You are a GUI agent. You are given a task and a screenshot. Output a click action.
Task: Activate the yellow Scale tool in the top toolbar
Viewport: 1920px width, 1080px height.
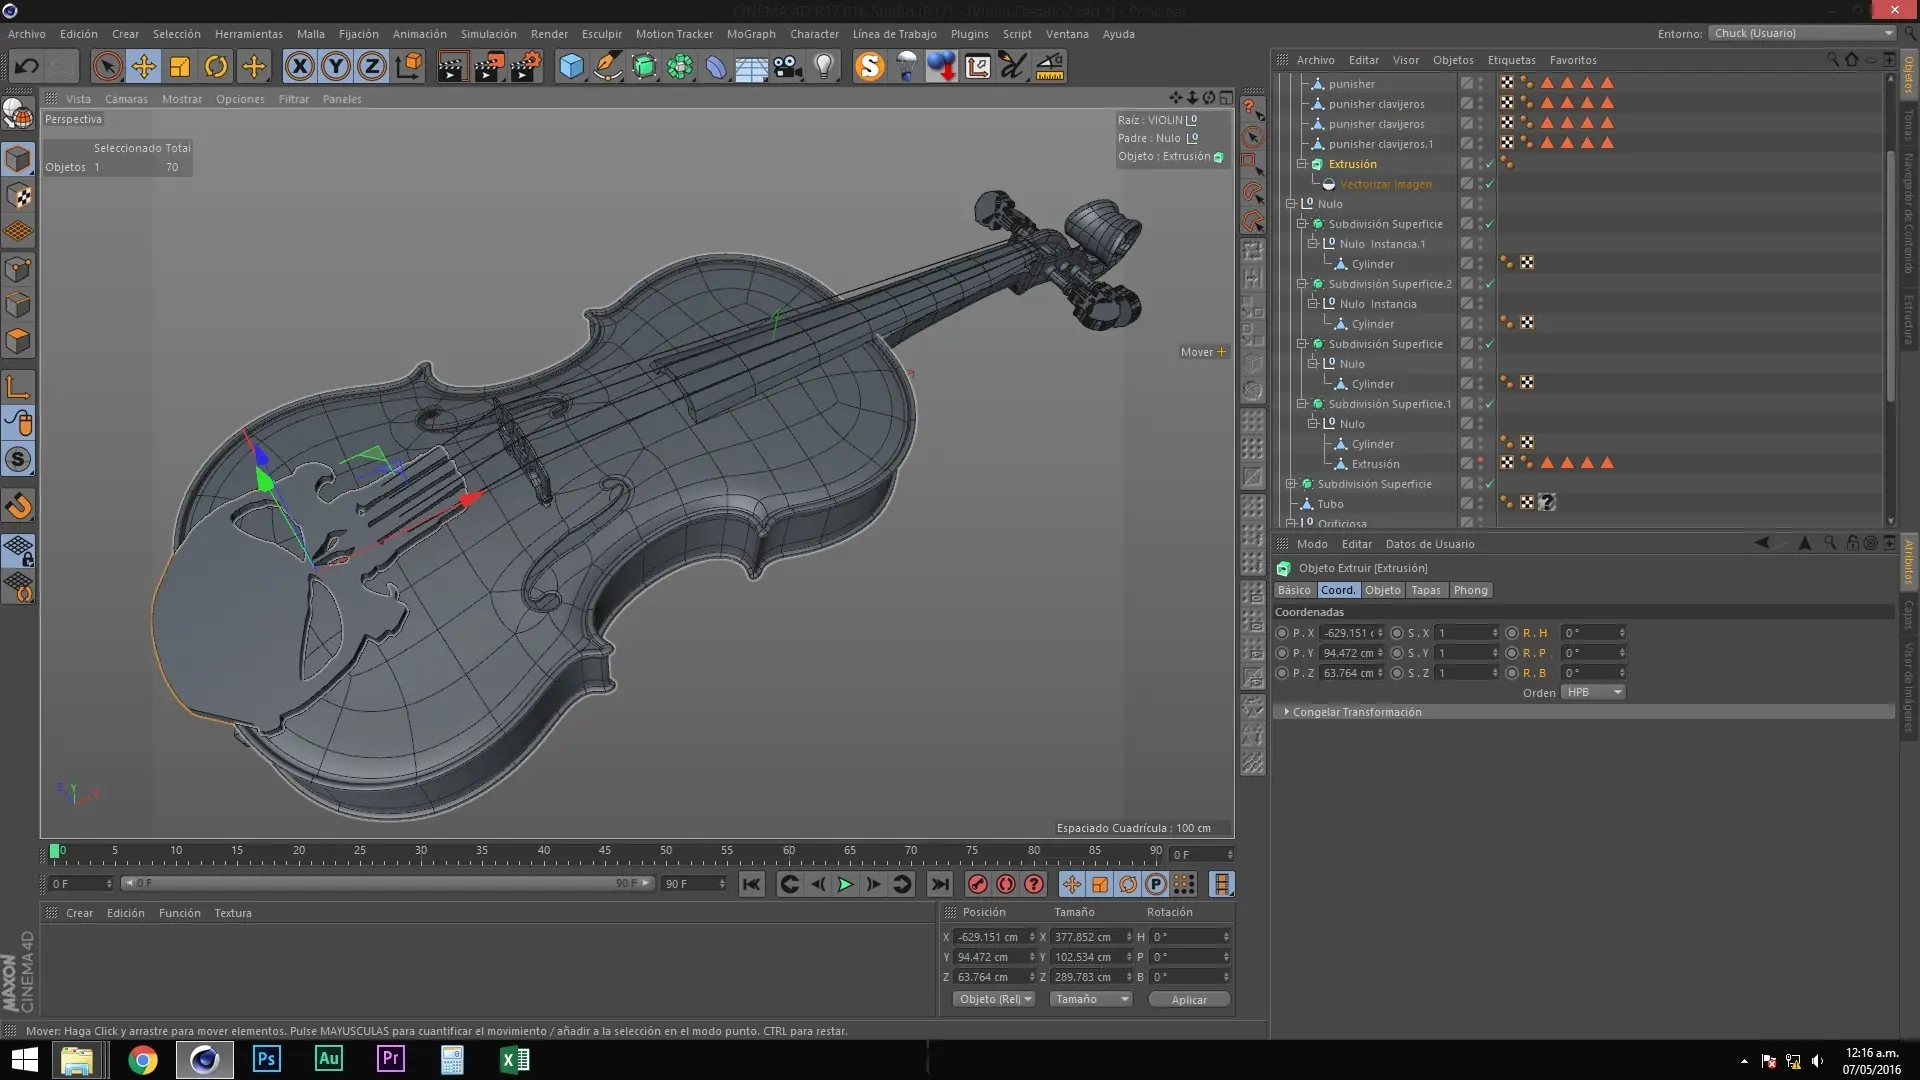(180, 67)
